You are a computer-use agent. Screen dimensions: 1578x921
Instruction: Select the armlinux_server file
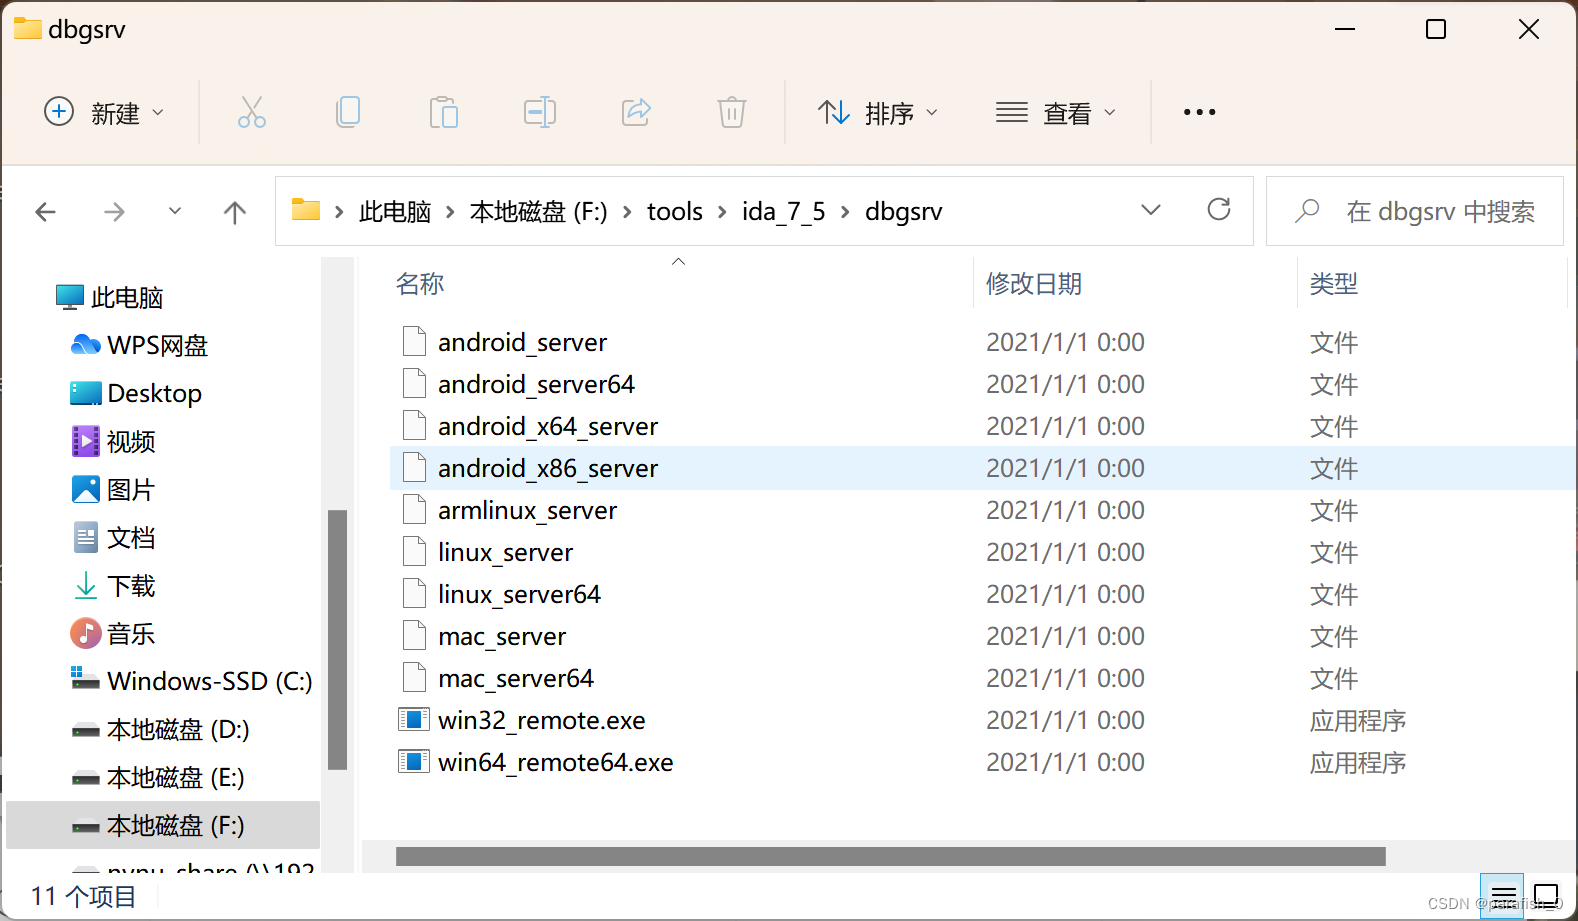pos(527,510)
